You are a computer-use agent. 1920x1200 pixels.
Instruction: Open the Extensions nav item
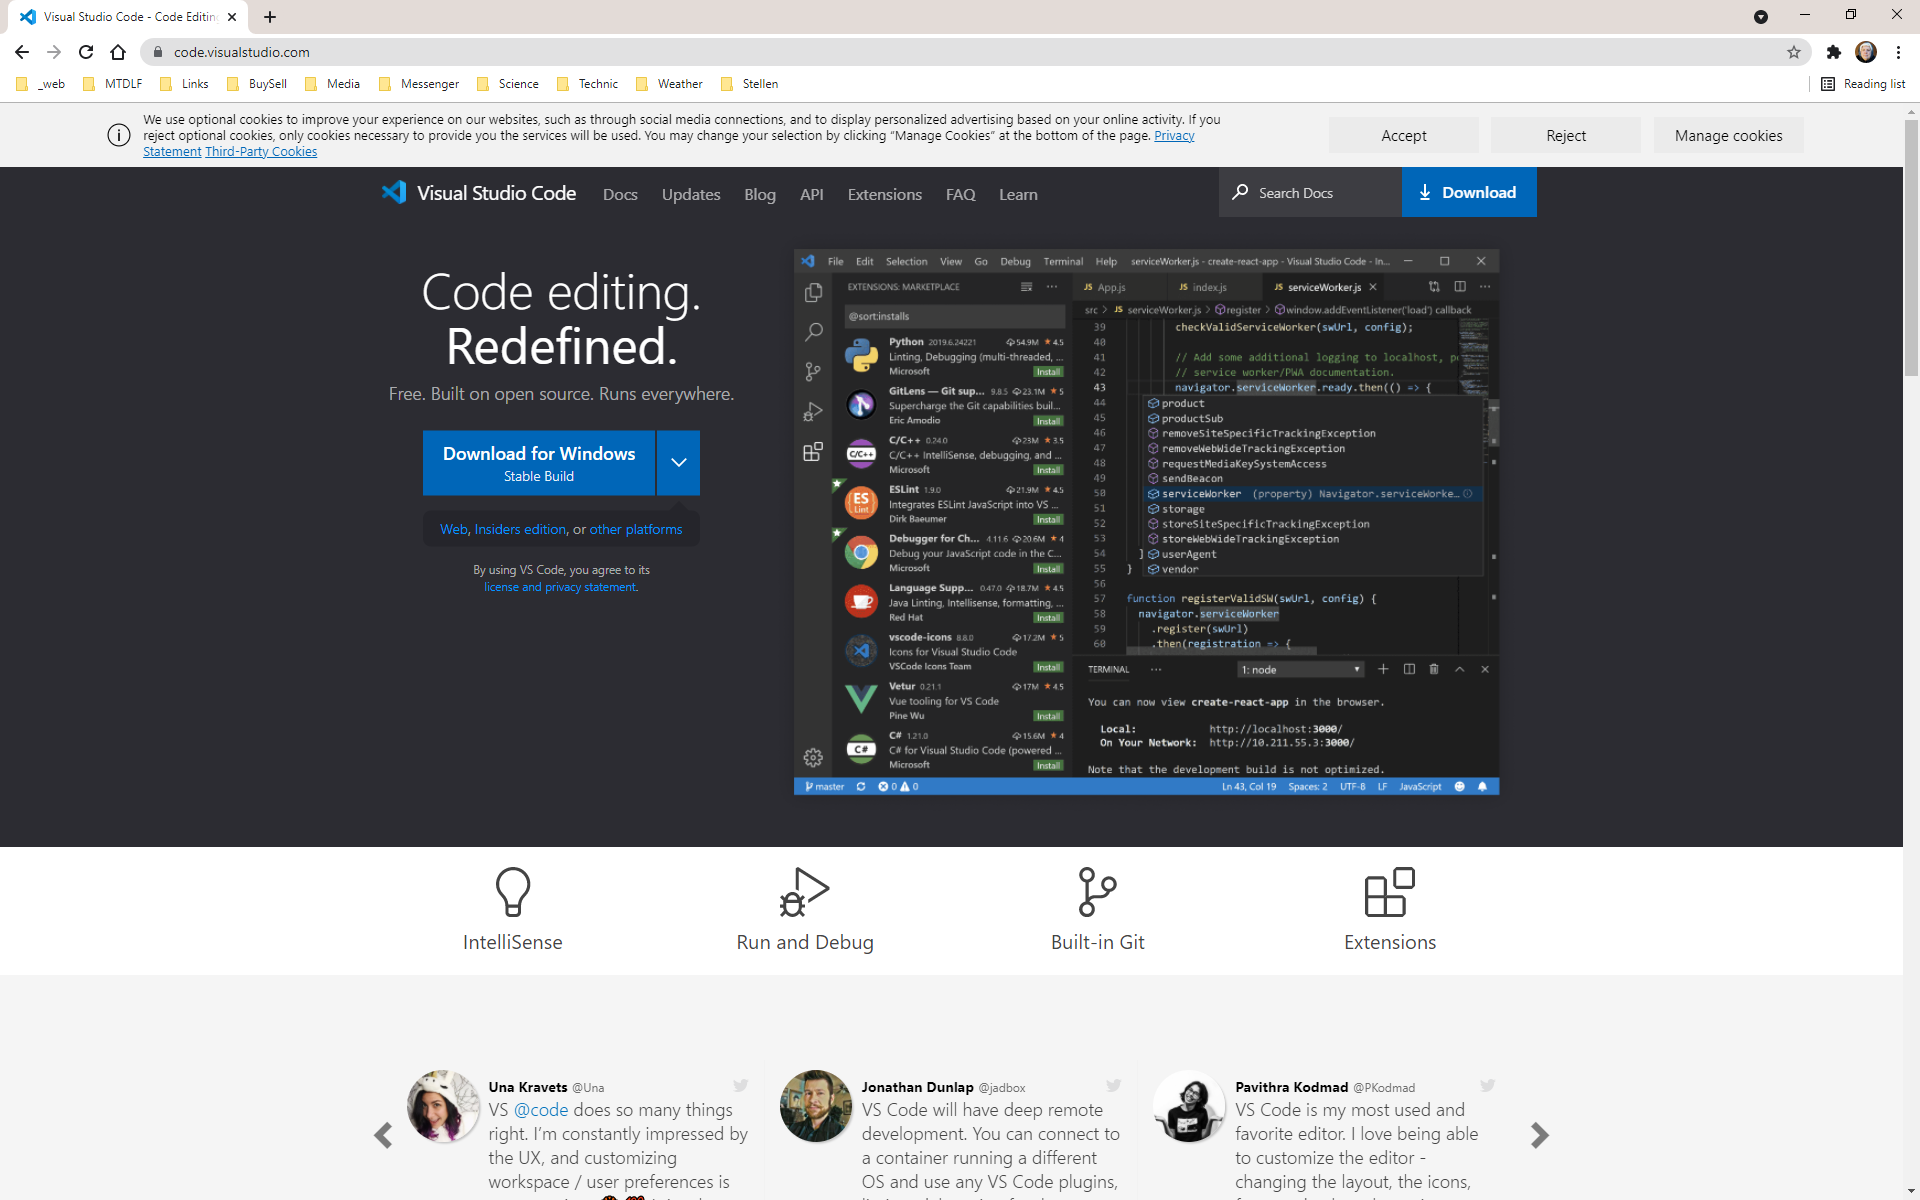885,194
